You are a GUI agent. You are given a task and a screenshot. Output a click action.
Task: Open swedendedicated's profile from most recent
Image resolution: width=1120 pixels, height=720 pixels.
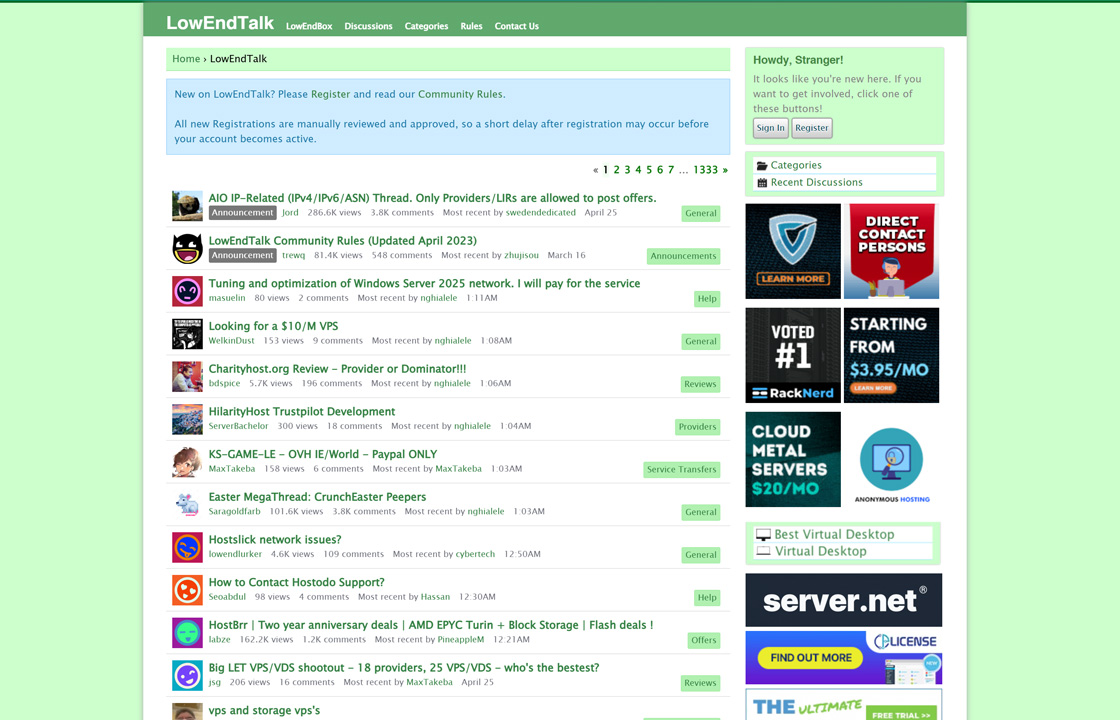point(541,213)
